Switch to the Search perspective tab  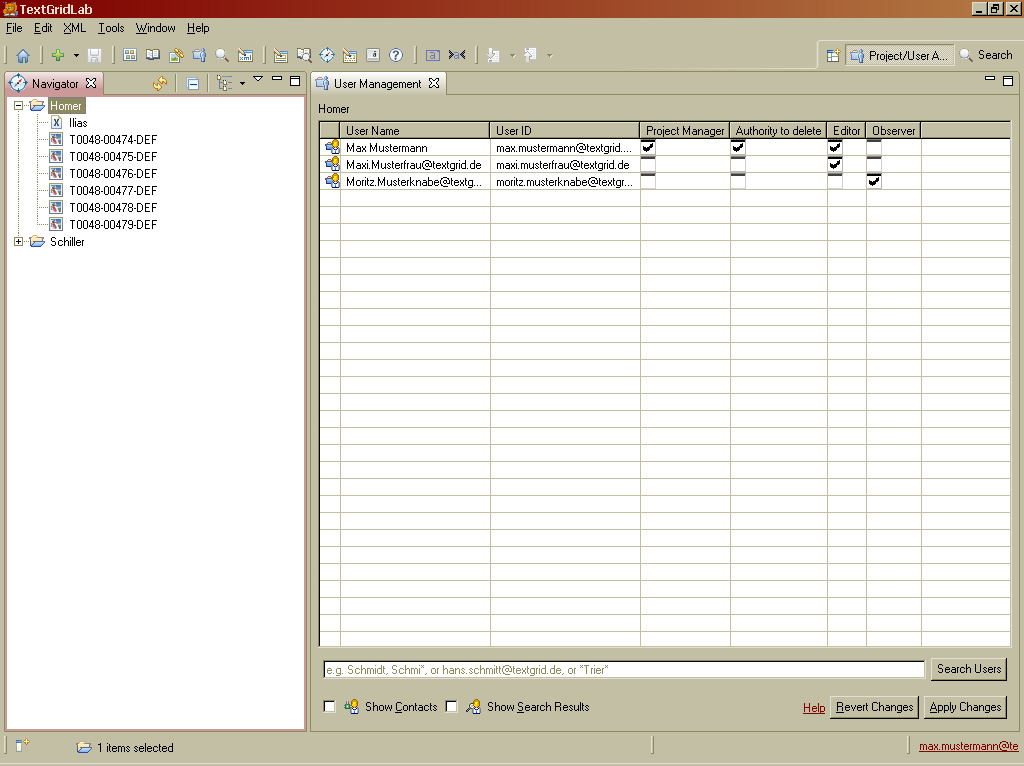coord(985,56)
